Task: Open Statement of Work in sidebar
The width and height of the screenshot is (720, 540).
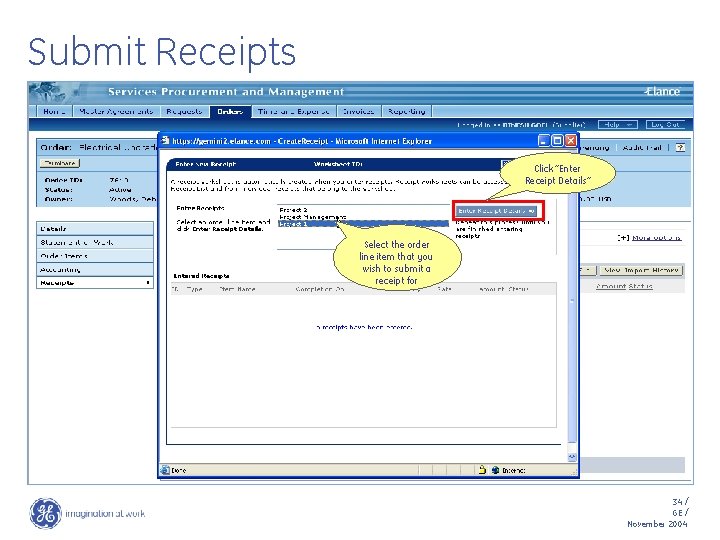Action: click(95, 242)
